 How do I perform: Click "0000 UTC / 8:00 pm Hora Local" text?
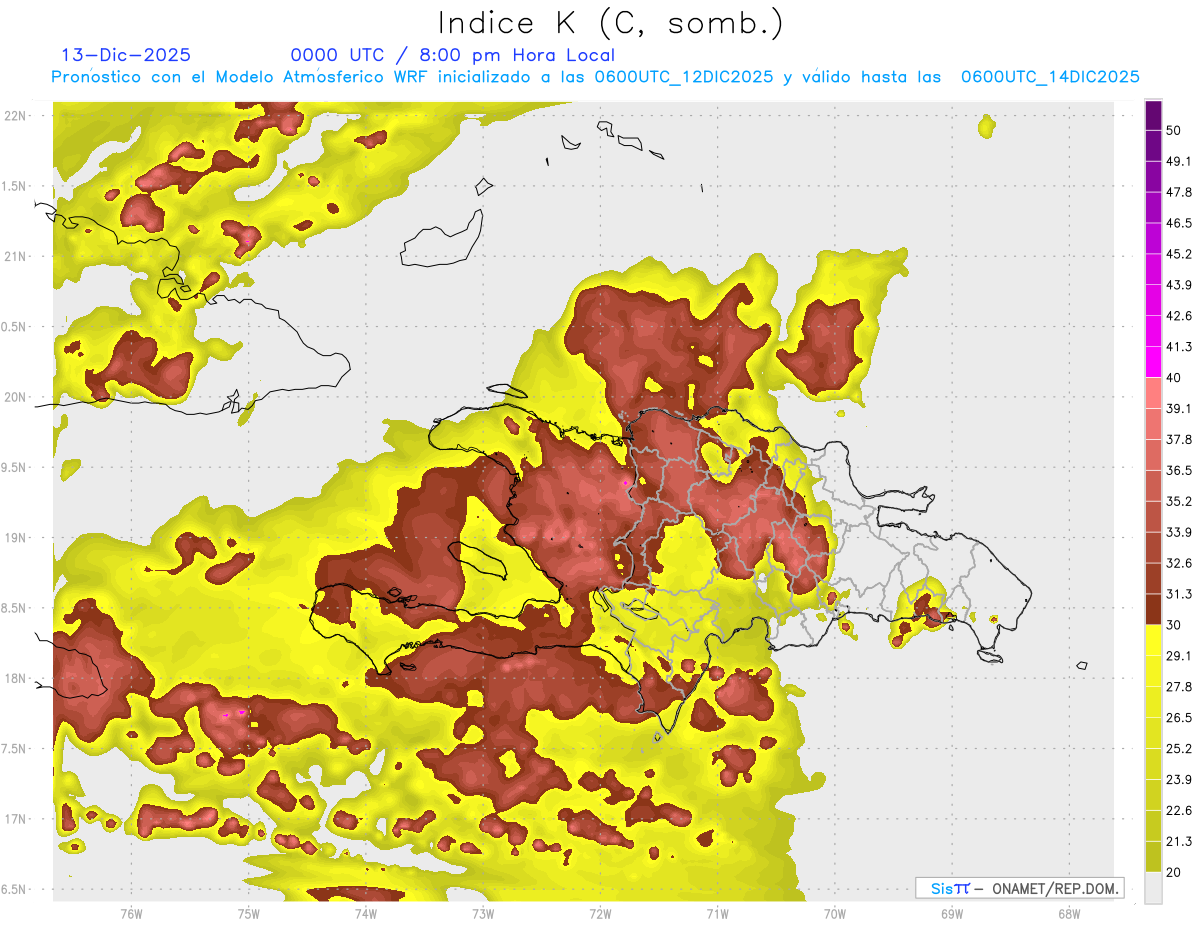[452, 55]
